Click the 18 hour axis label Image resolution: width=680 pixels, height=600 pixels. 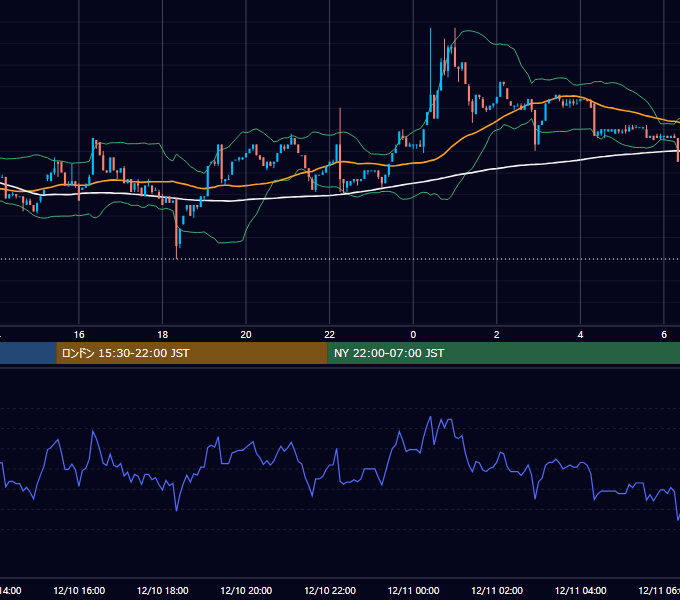point(163,335)
